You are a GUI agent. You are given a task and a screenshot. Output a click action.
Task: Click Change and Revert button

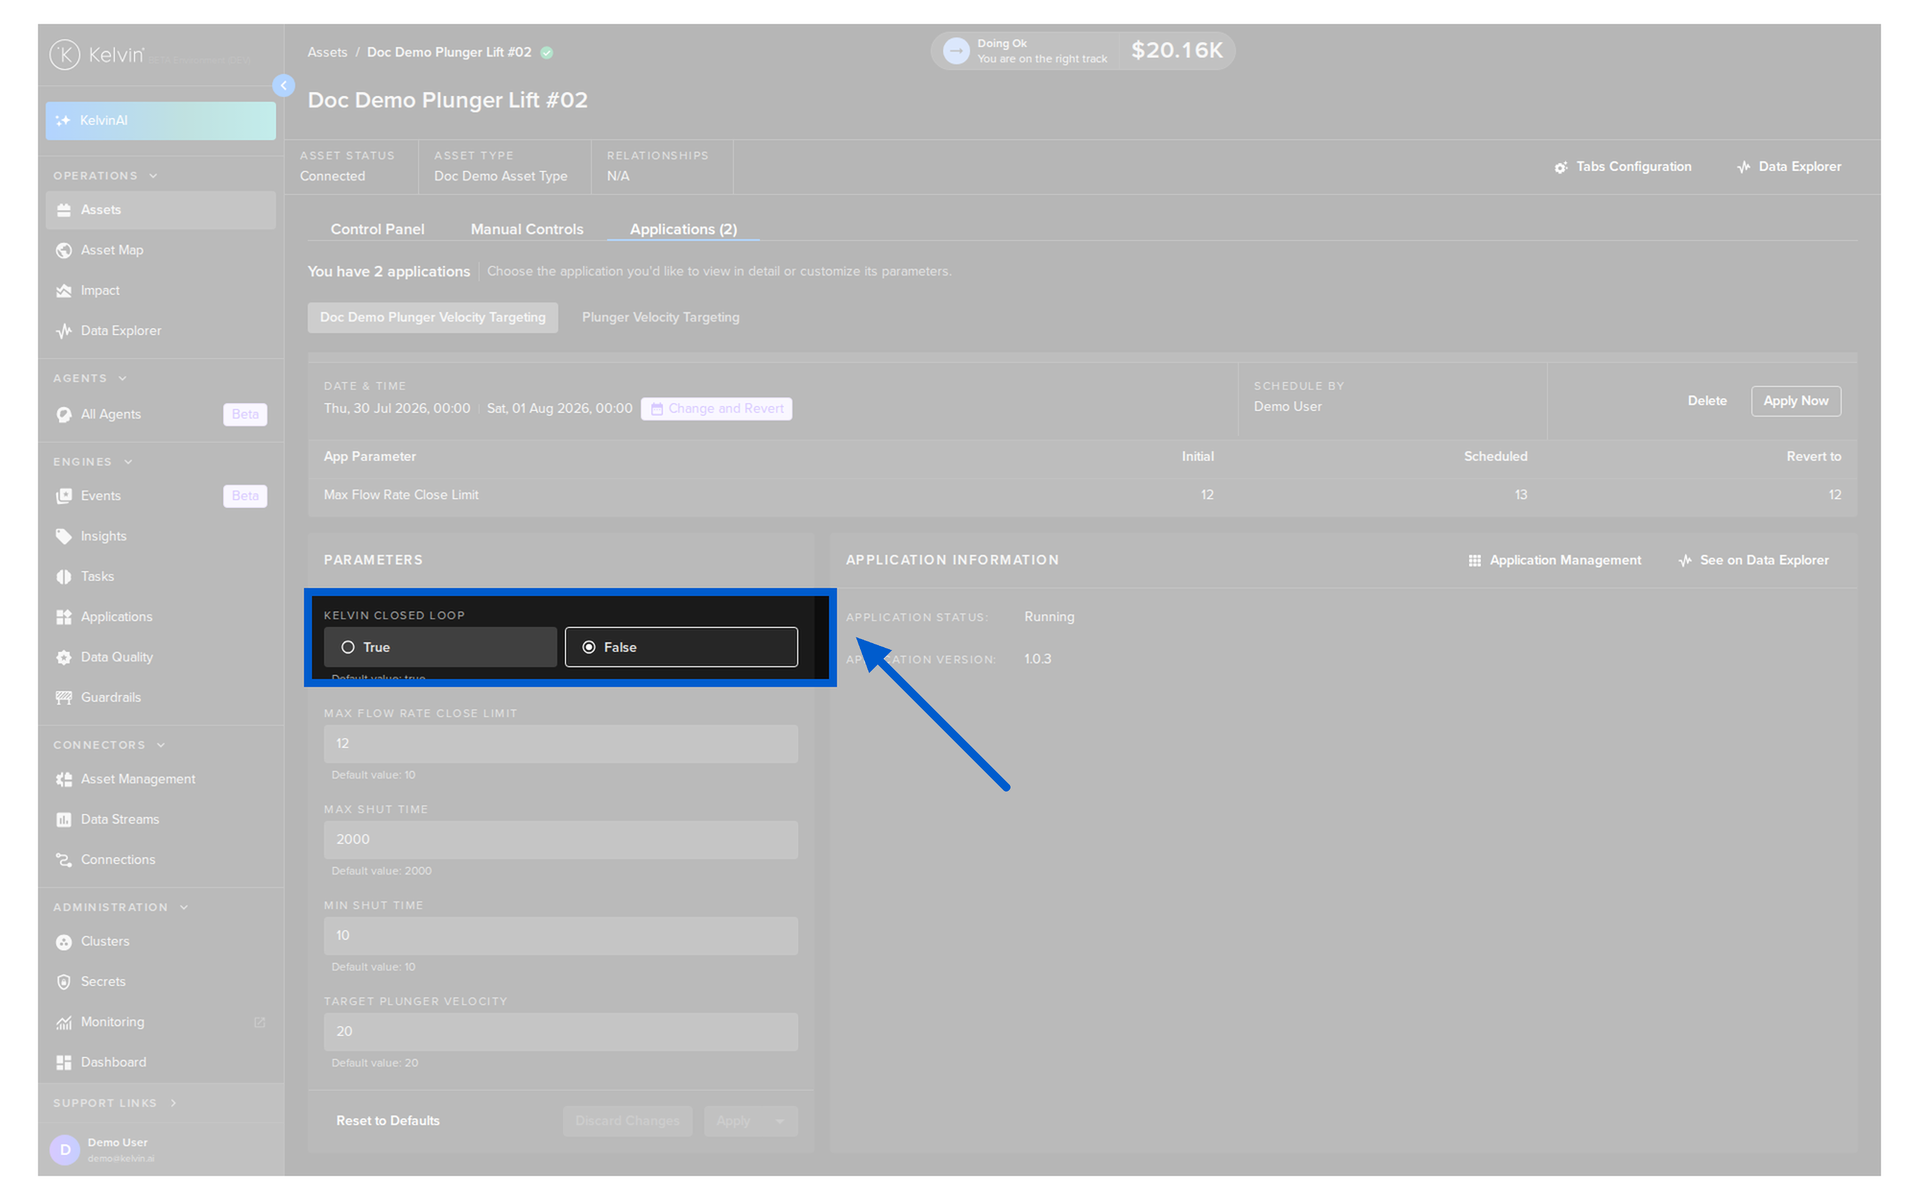click(x=716, y=409)
